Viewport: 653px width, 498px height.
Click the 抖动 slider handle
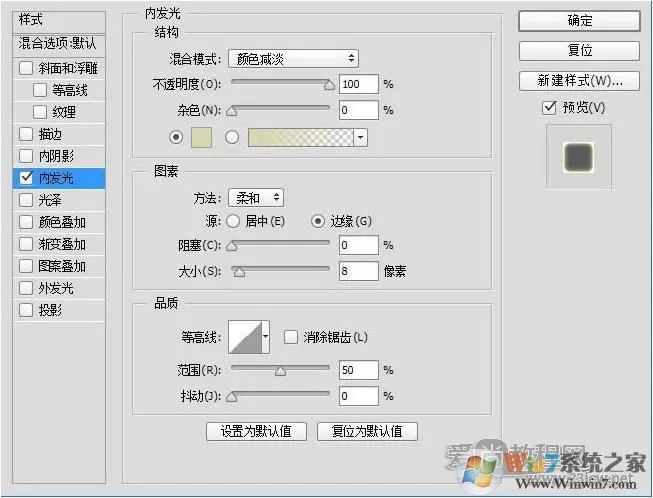[x=232, y=397]
